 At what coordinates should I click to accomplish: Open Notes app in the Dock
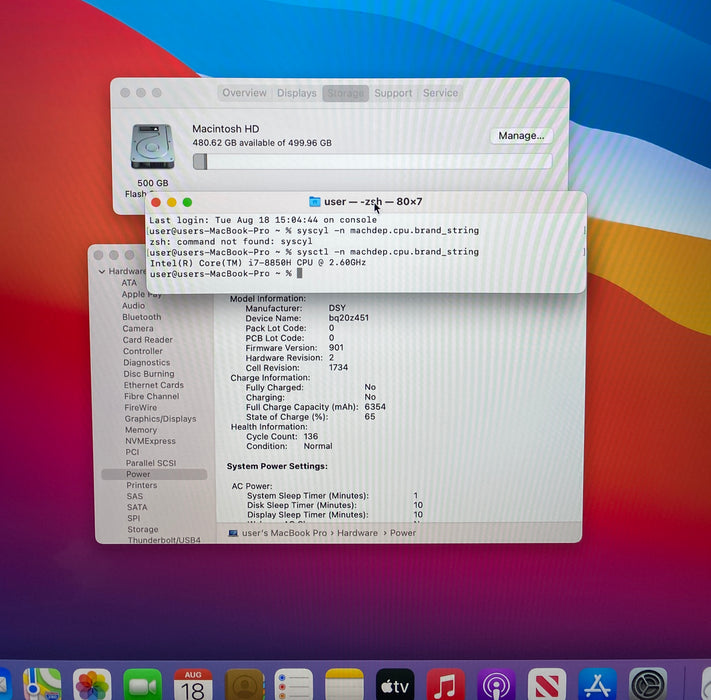(x=344, y=684)
